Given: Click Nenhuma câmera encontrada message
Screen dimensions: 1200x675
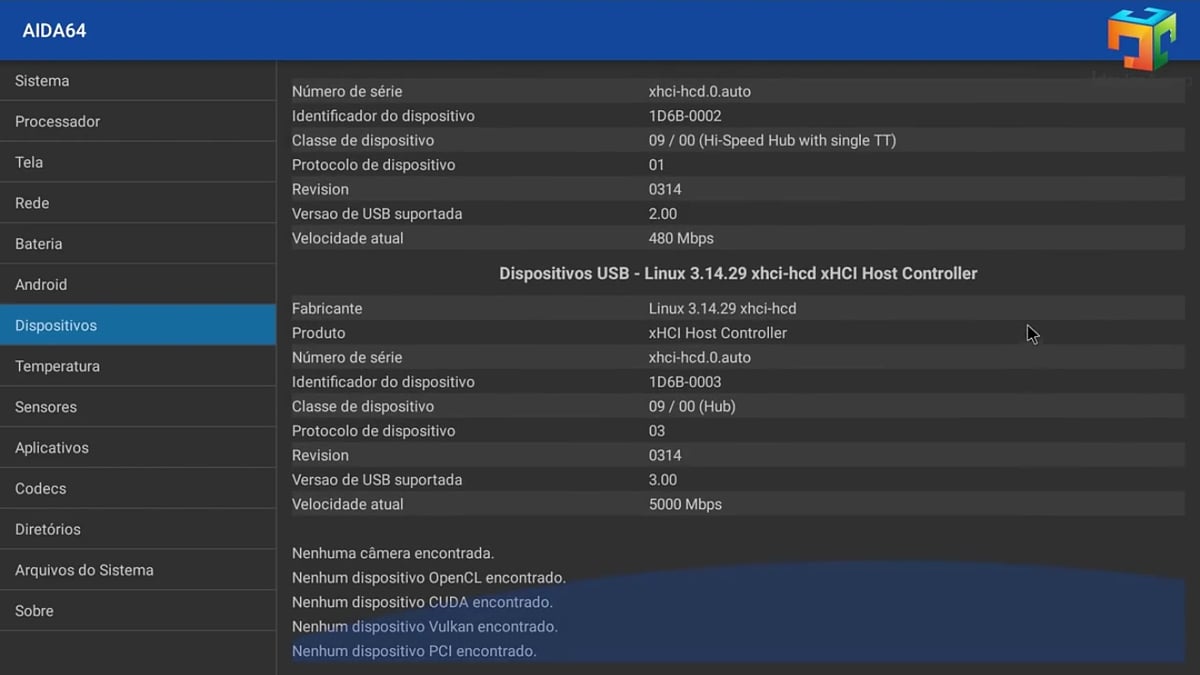Looking at the screenshot, I should 393,553.
